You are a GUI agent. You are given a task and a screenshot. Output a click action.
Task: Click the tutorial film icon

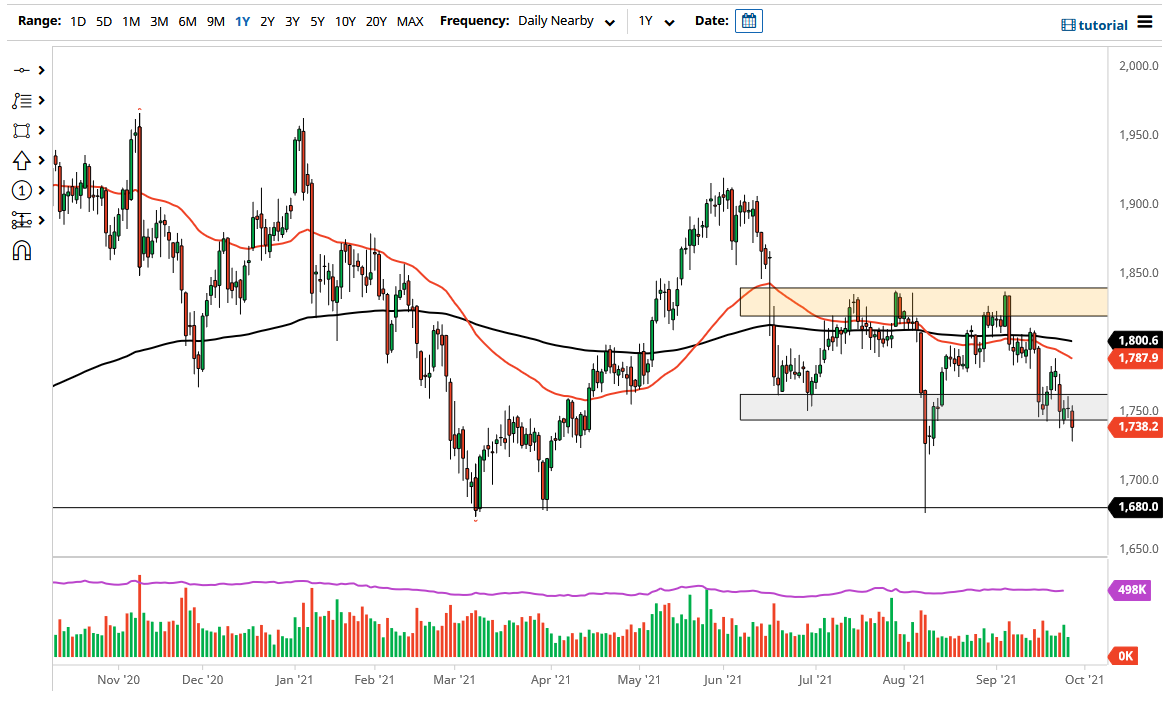coord(1068,25)
